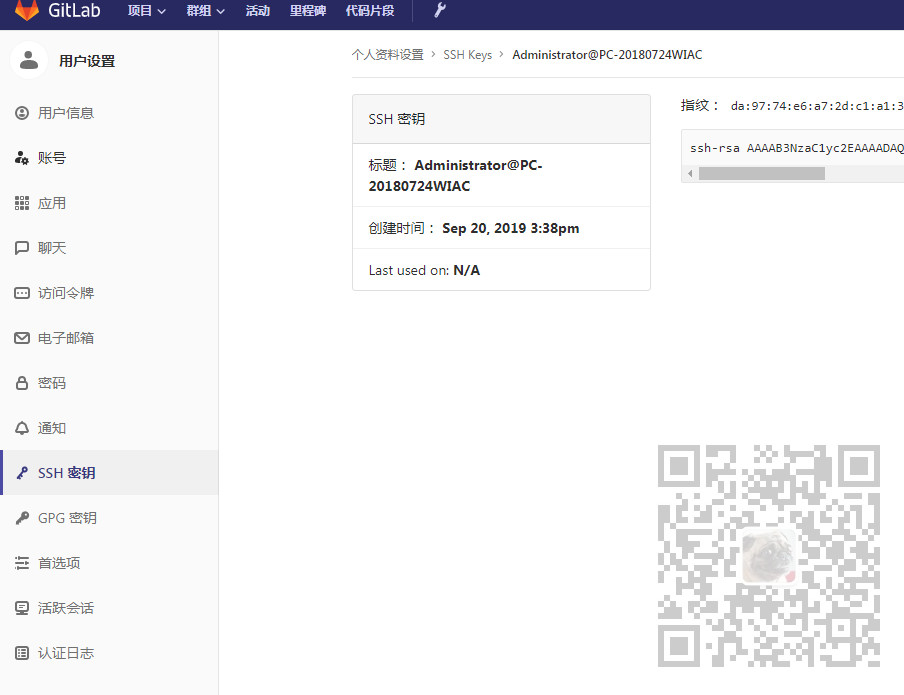Screen dimensions: 904x695
Task: Select the SSH 密钥 sidebar item
Action: point(109,473)
